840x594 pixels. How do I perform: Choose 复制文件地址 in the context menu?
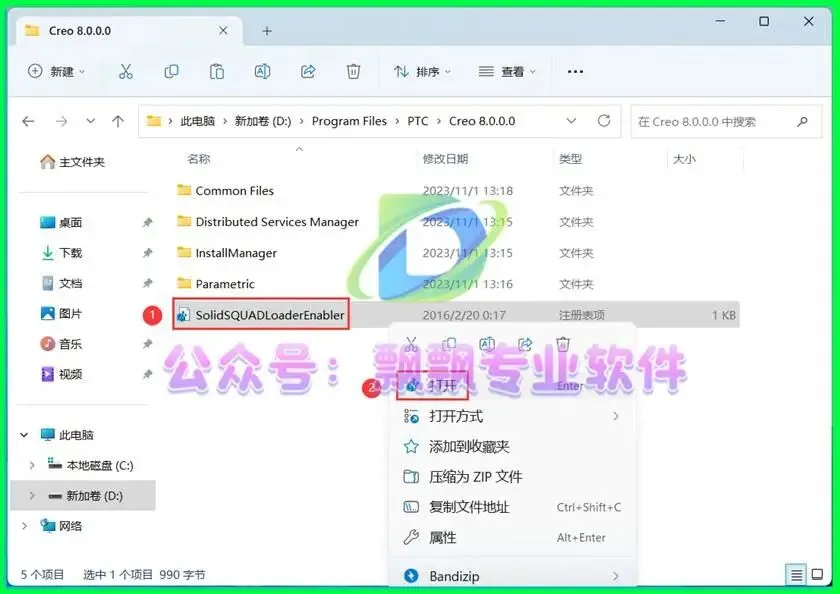[514, 507]
